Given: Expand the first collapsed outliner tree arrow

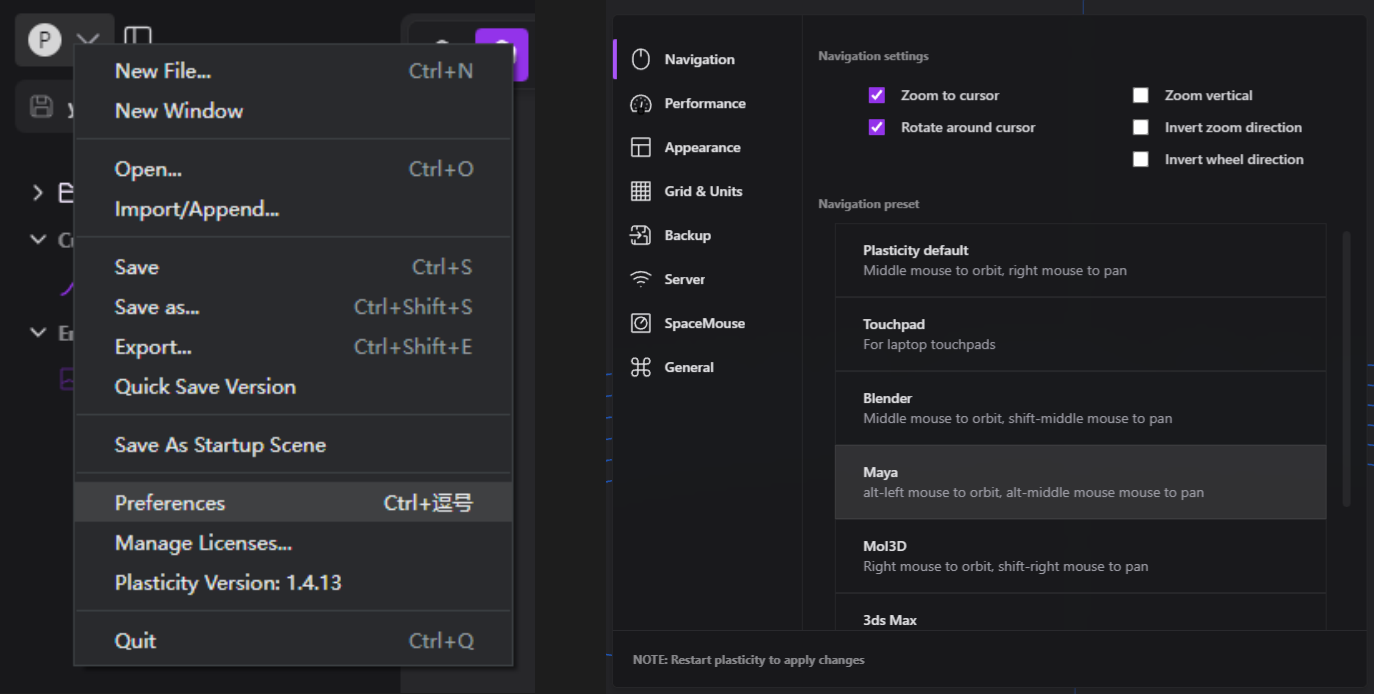Looking at the screenshot, I should 38,192.
